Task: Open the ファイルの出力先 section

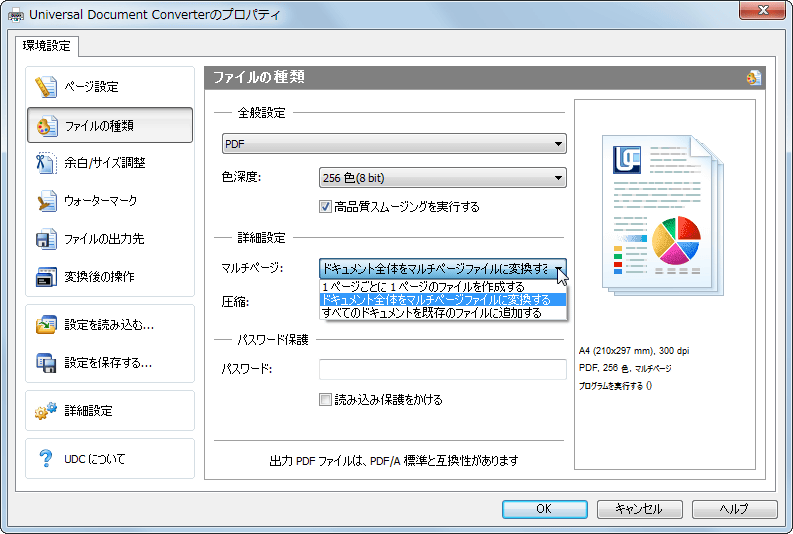Action: [x=110, y=239]
